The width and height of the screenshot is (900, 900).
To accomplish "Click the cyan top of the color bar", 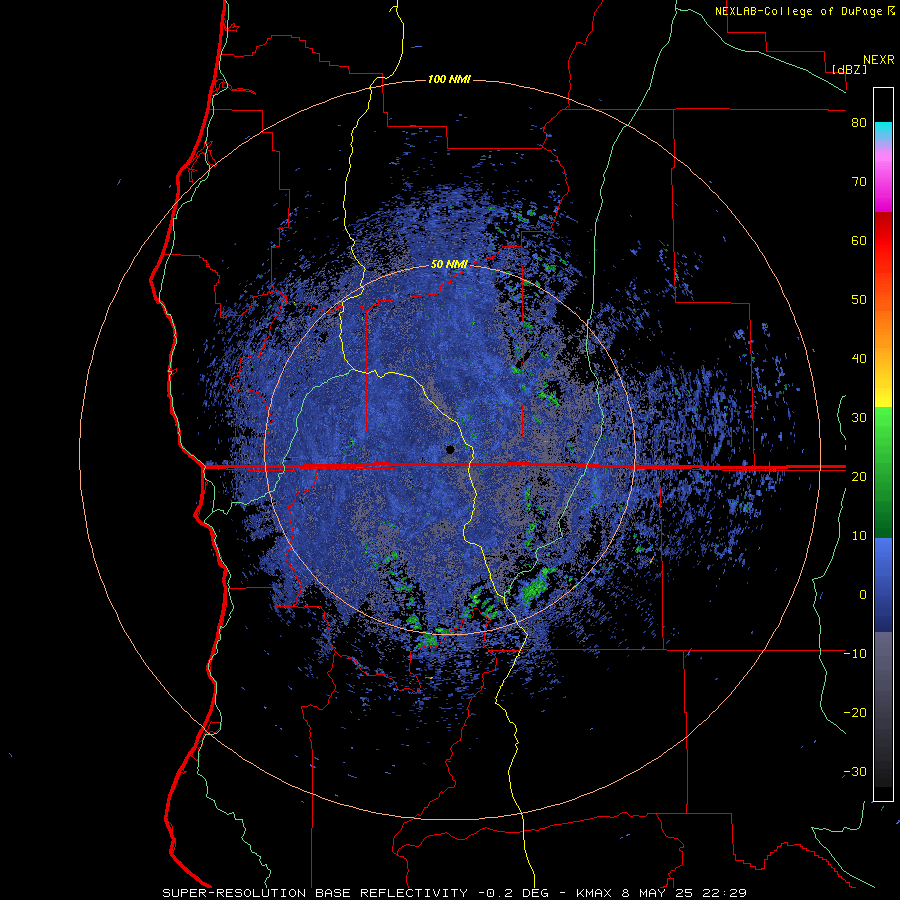I will pyautogui.click(x=883, y=130).
